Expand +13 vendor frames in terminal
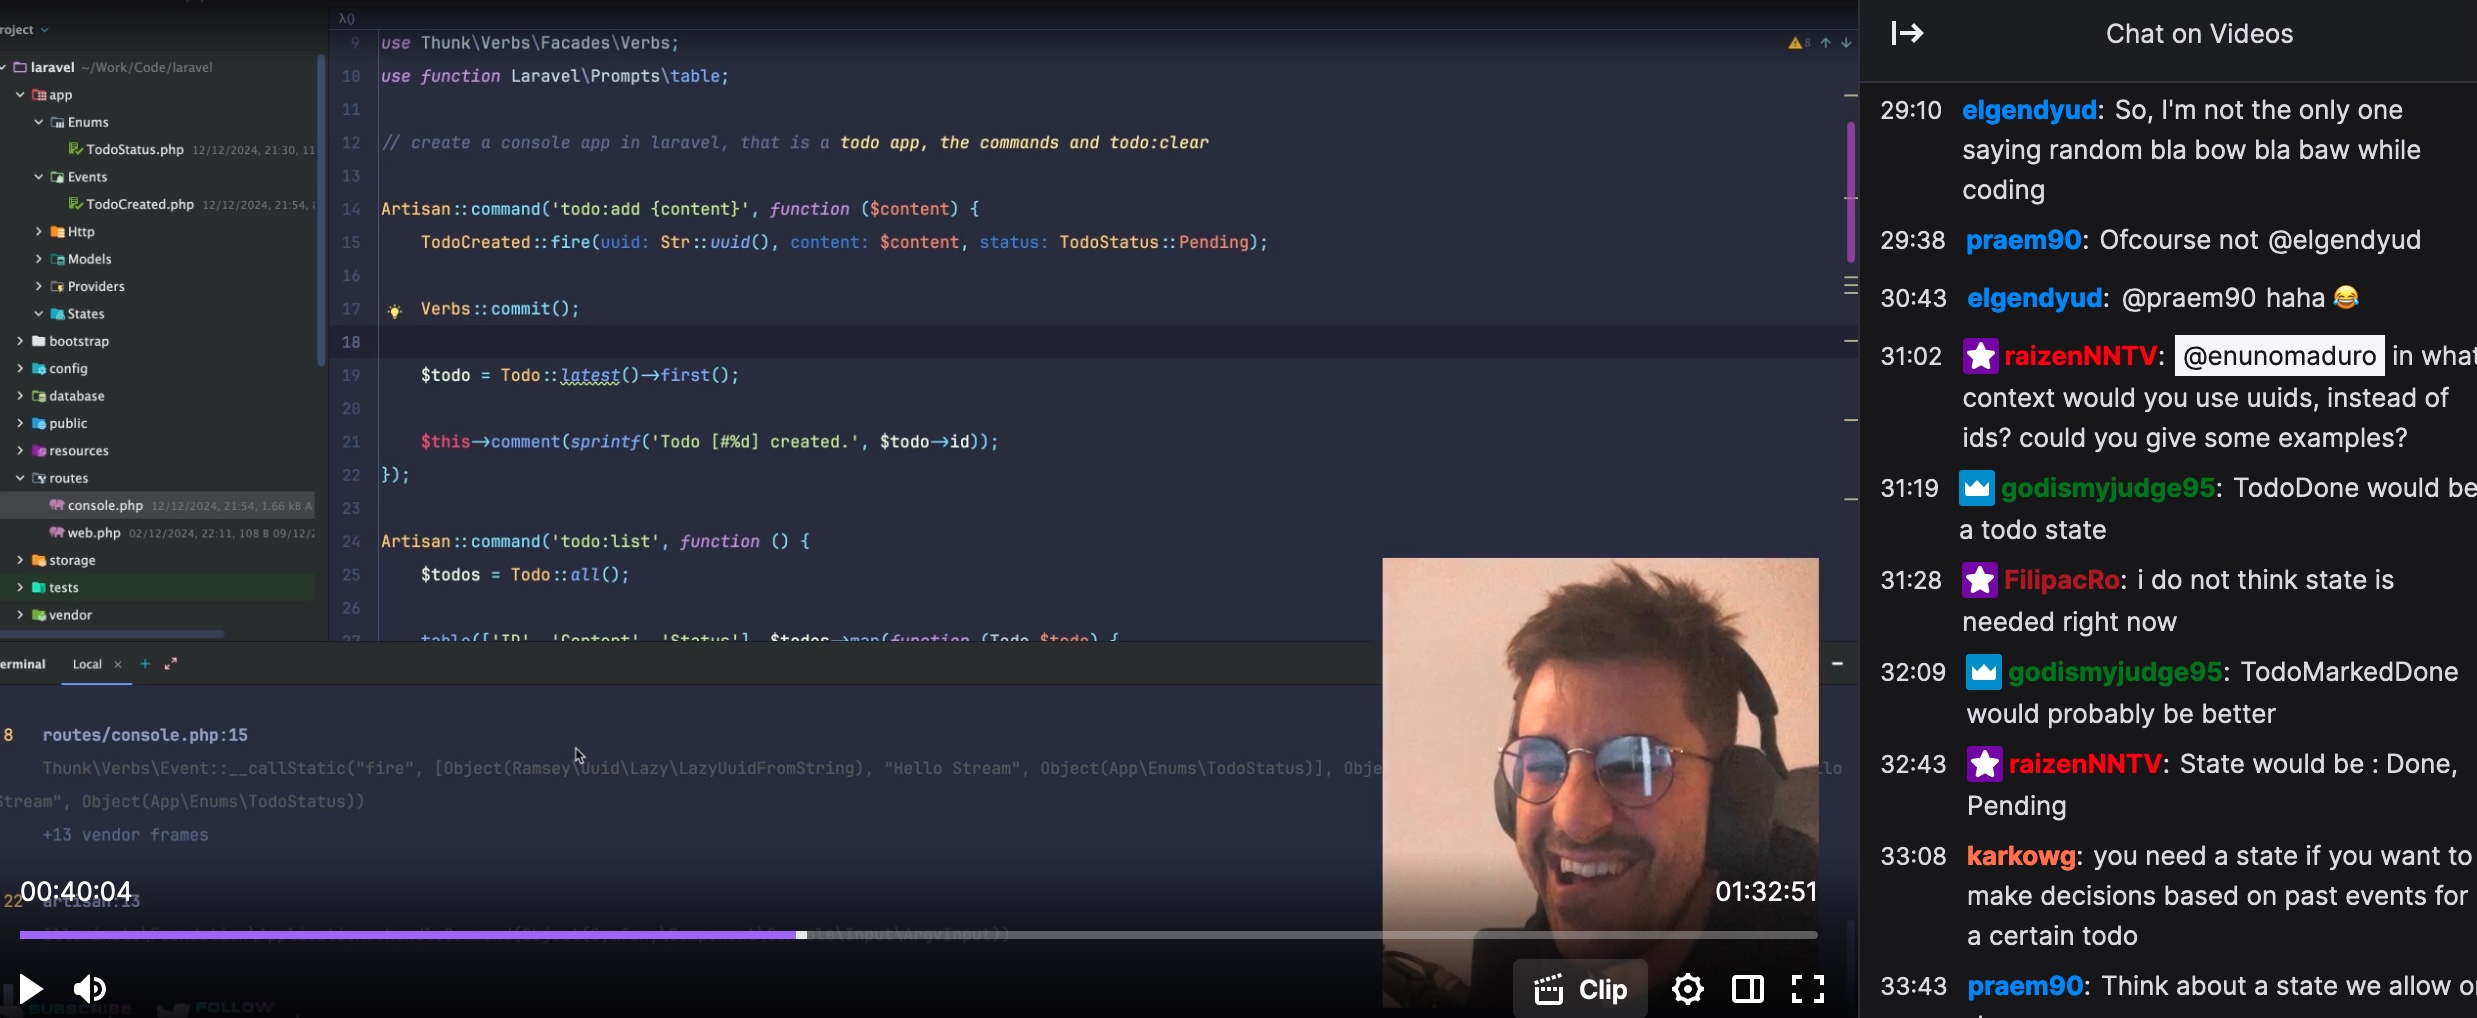This screenshot has width=2477, height=1018. click(x=125, y=835)
